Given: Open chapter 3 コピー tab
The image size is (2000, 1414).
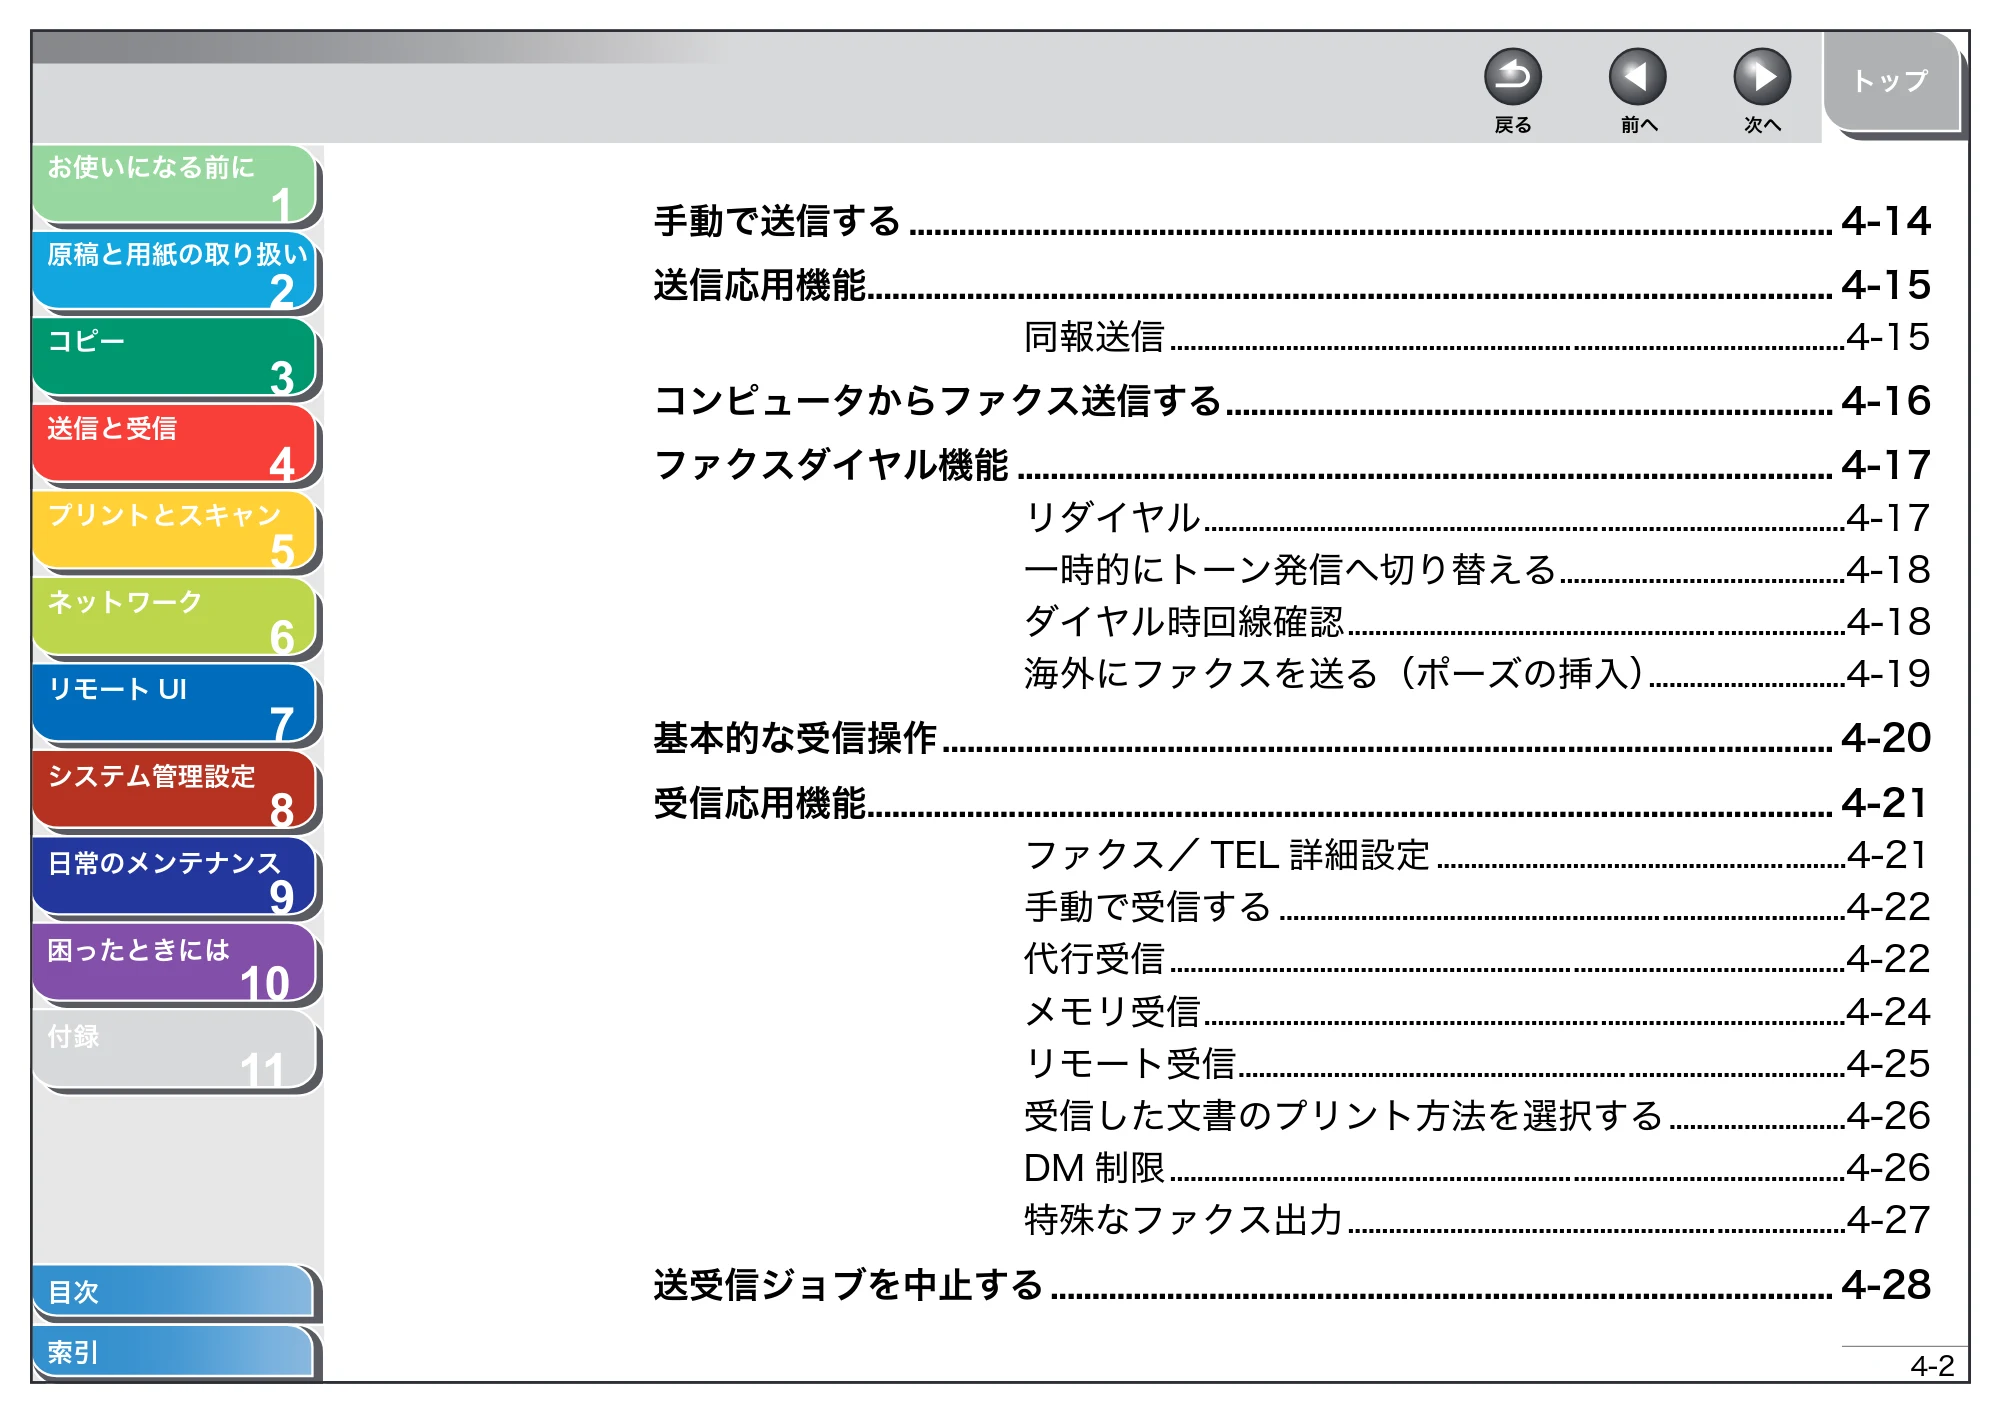Looking at the screenshot, I should pyautogui.click(x=176, y=359).
